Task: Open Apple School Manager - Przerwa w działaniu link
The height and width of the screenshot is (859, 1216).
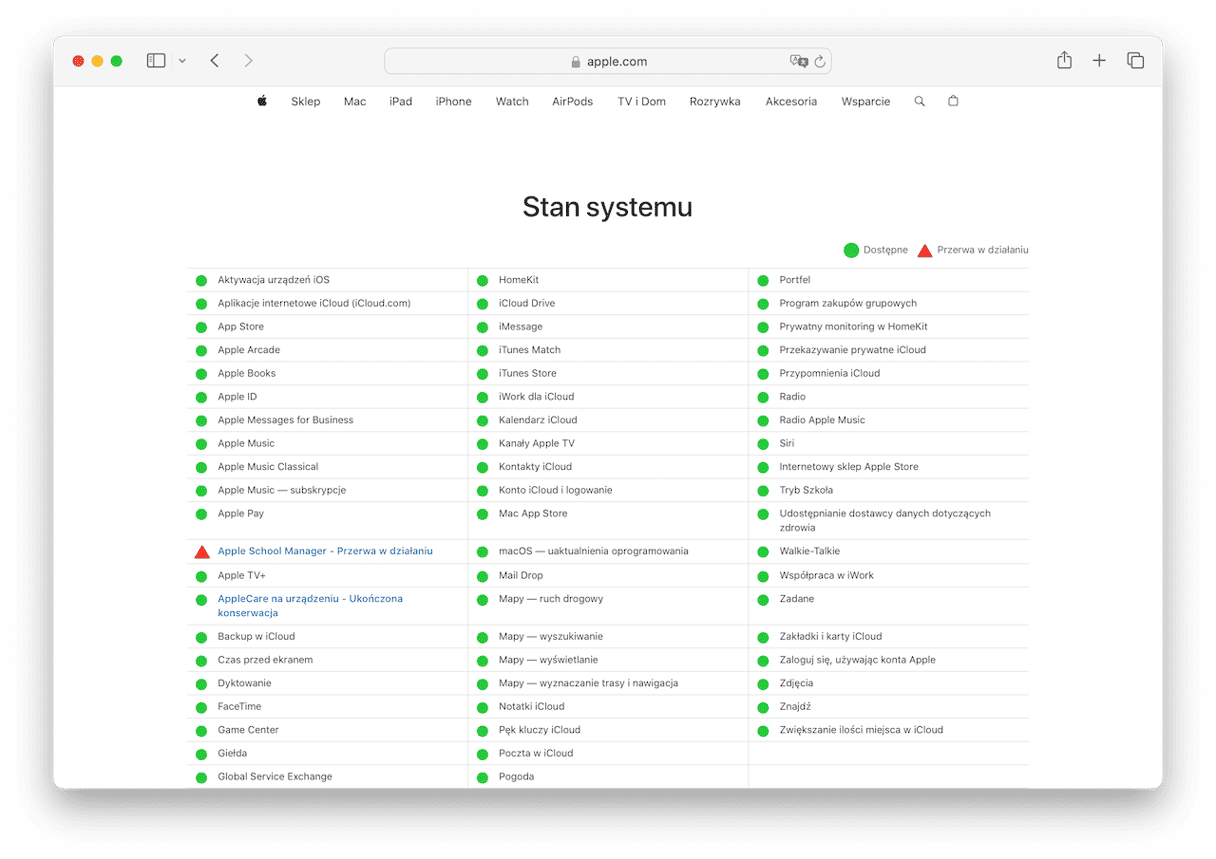Action: click(325, 551)
